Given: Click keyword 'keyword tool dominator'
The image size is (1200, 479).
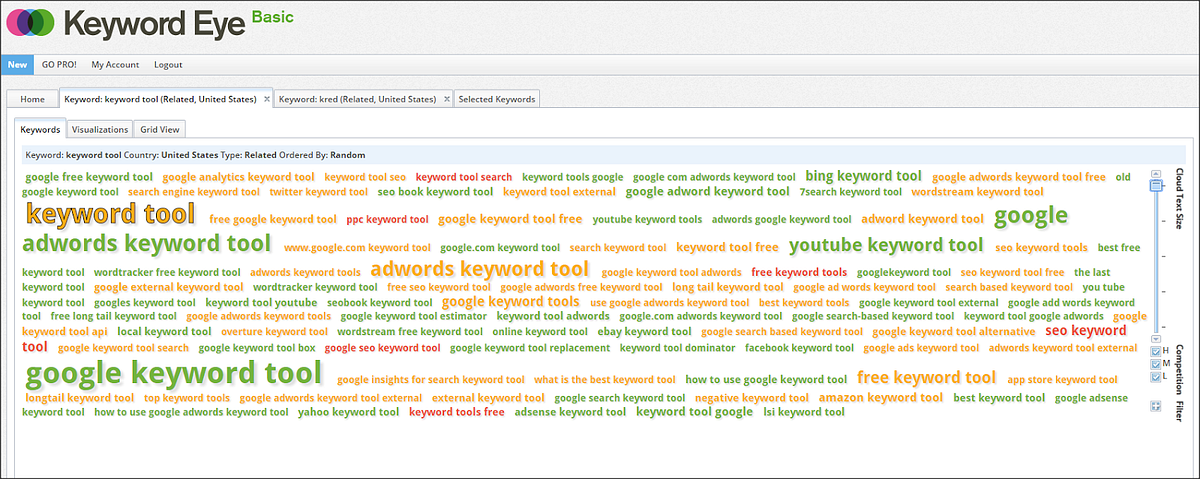Looking at the screenshot, I should pyautogui.click(x=677, y=348).
